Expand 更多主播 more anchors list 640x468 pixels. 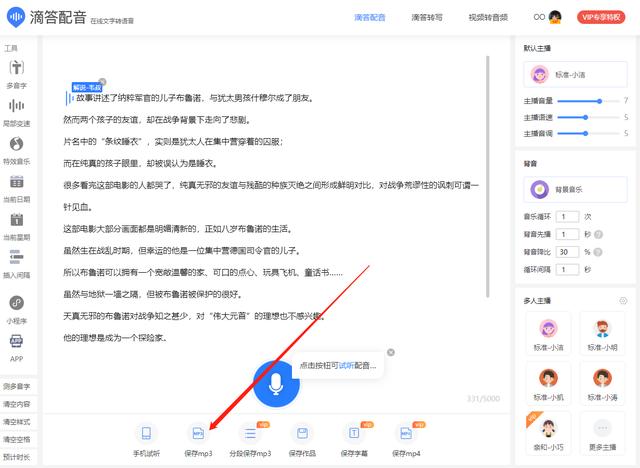pyautogui.click(x=602, y=431)
